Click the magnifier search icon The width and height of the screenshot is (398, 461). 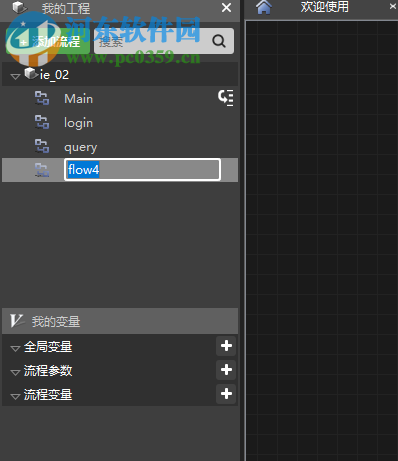pos(219,41)
